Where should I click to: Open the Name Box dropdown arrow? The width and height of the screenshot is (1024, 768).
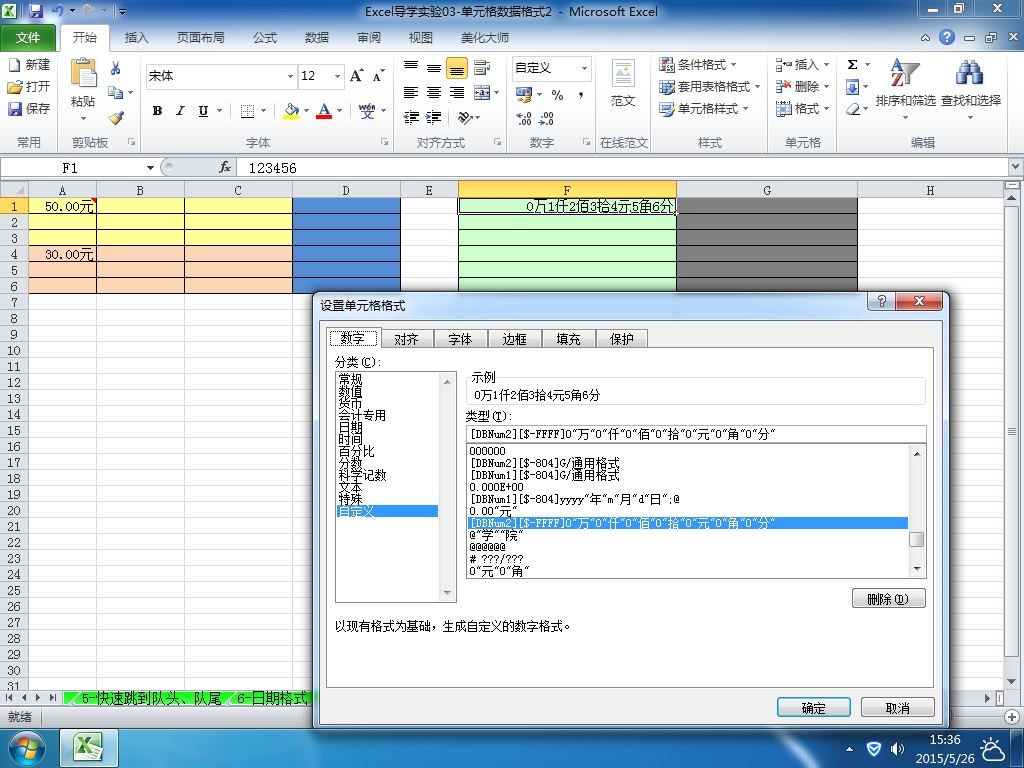(x=150, y=168)
